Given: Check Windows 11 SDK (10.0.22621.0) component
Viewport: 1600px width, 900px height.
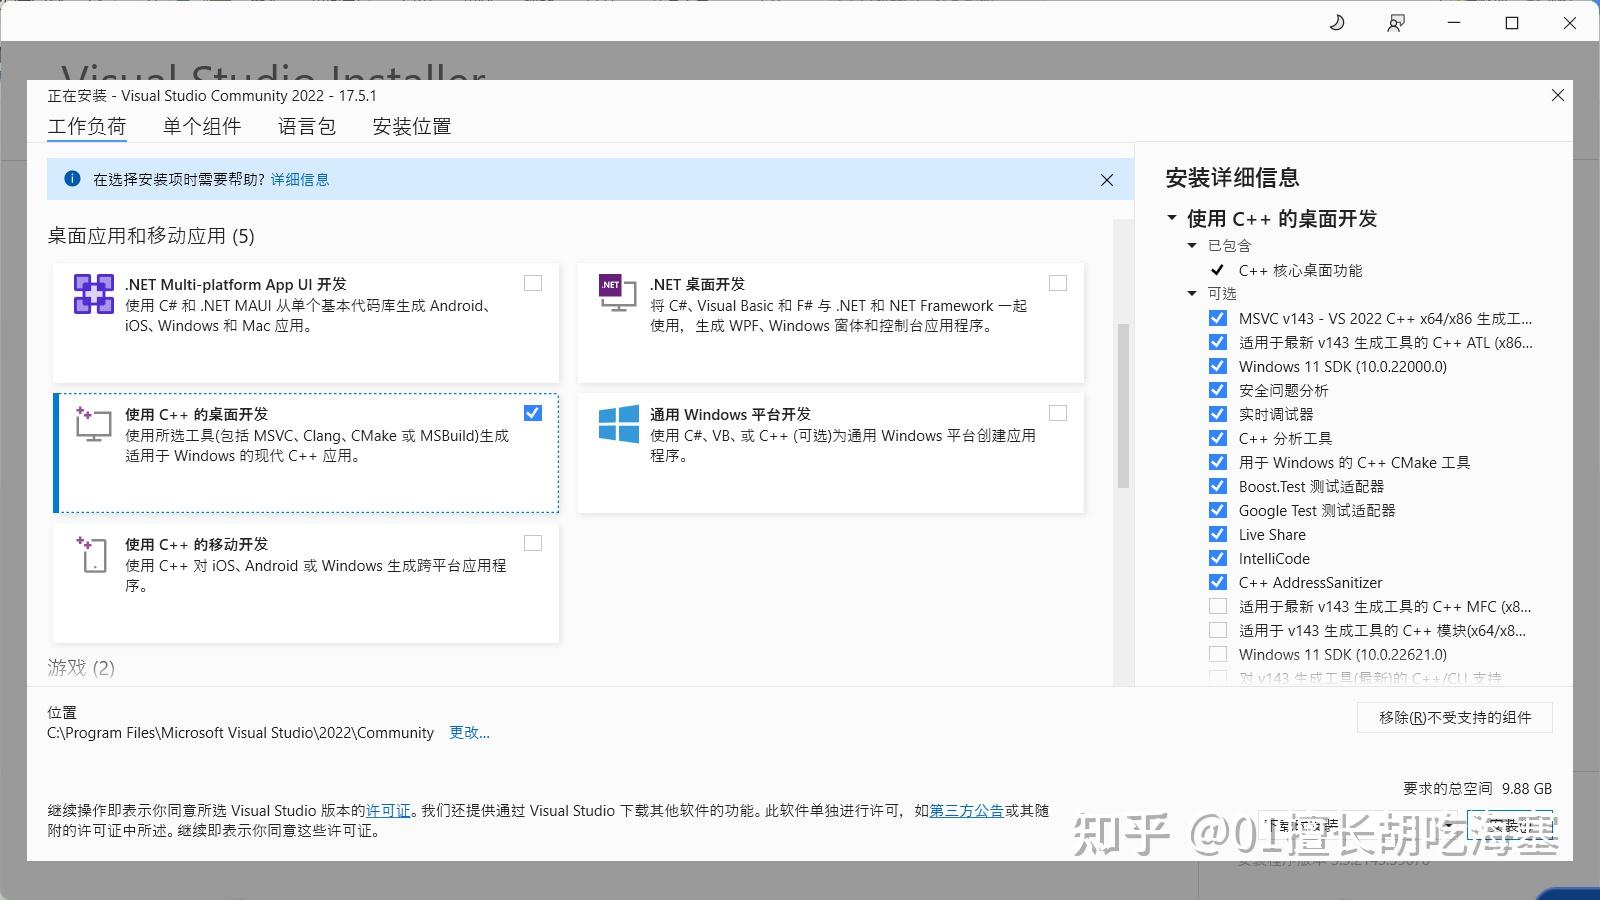Looking at the screenshot, I should pos(1217,654).
